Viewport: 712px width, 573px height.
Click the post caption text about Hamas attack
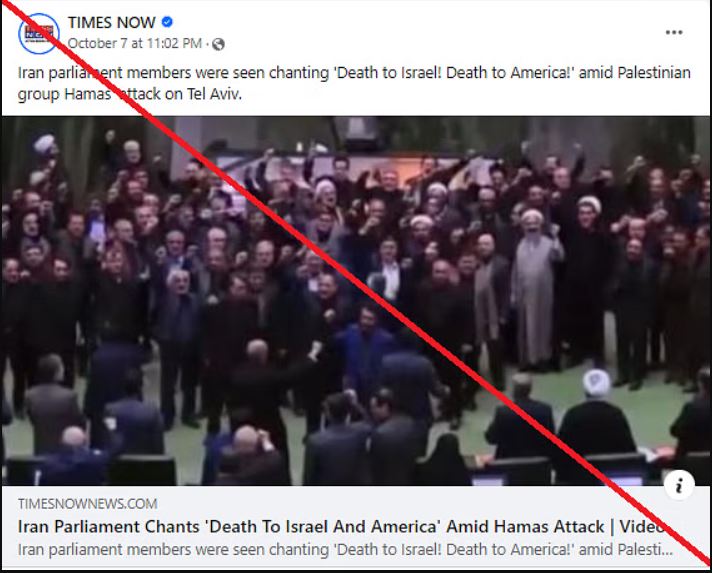click(354, 83)
